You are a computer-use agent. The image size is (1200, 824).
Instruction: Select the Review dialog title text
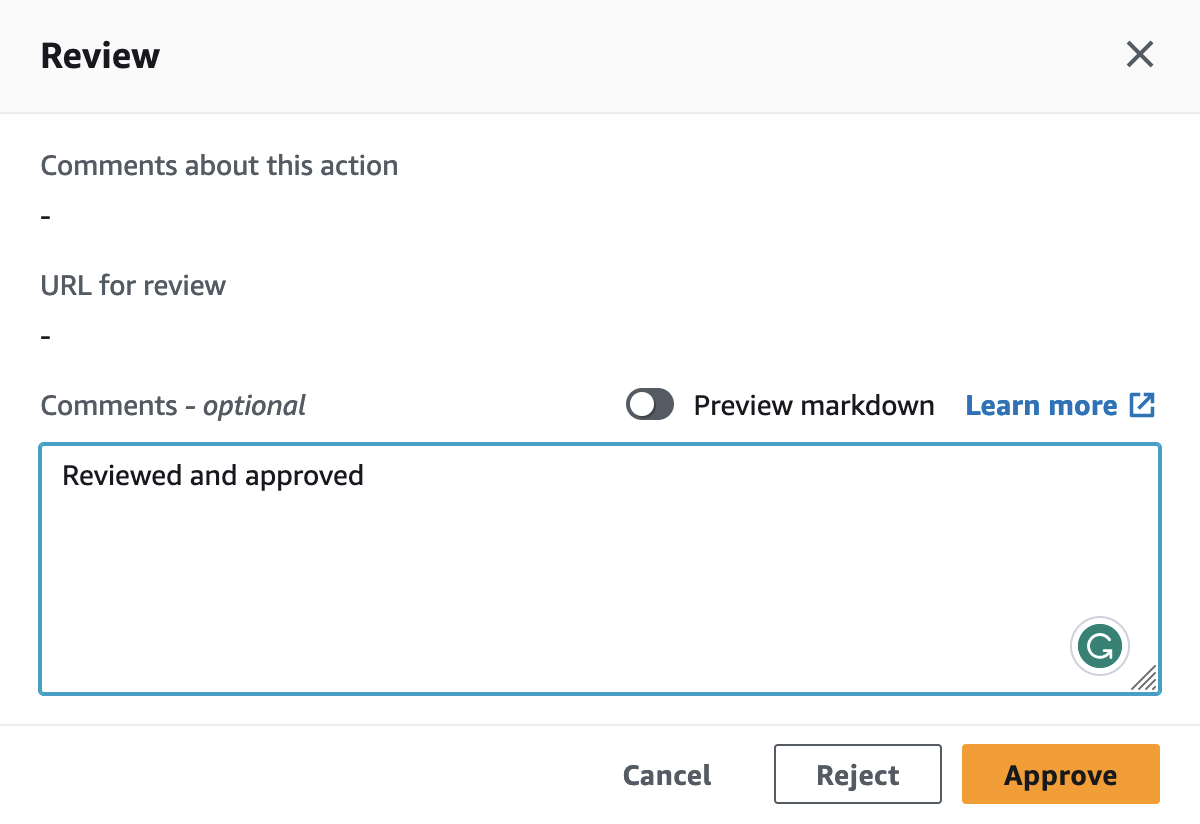click(x=100, y=55)
